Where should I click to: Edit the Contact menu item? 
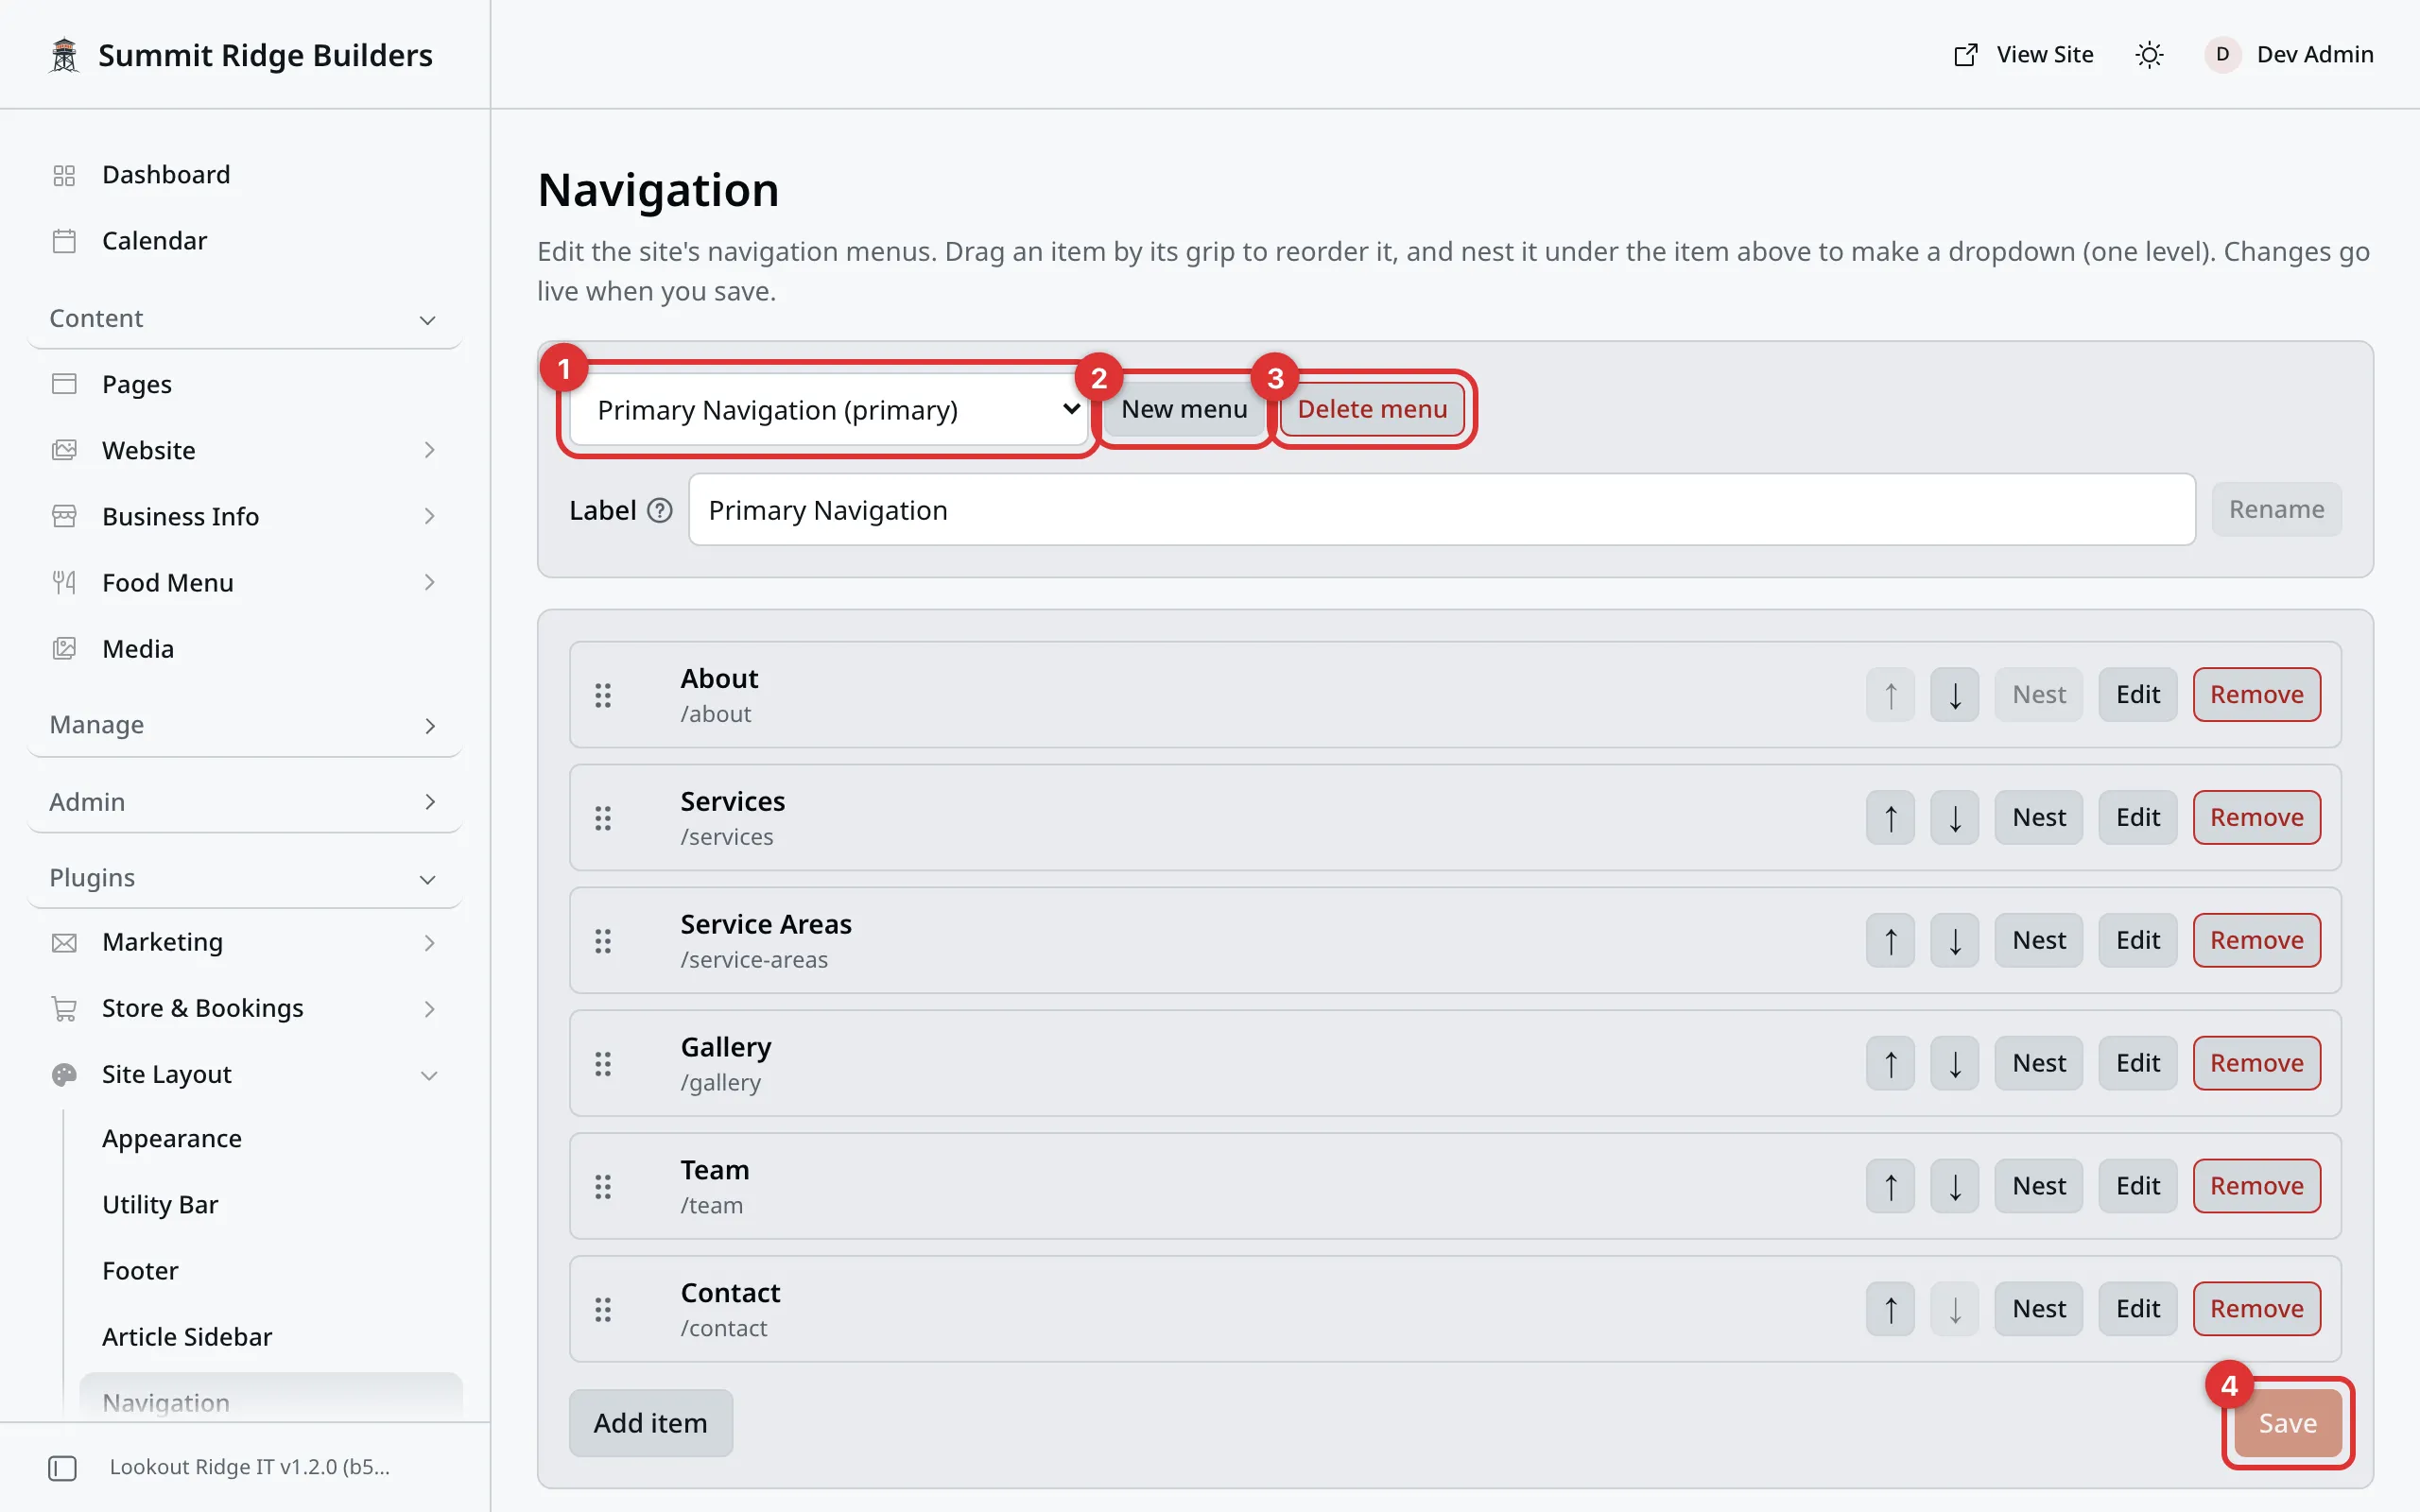[2137, 1310]
